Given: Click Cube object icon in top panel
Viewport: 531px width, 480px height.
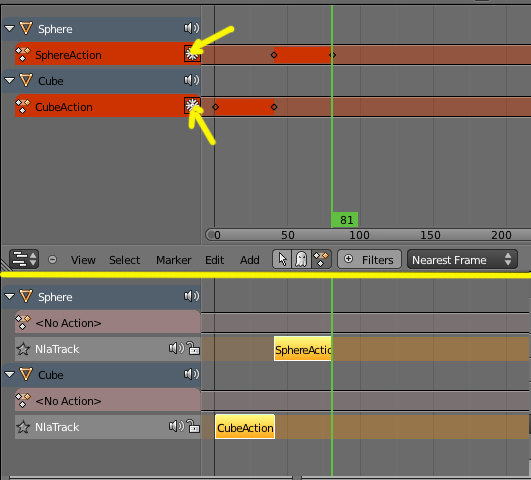Looking at the screenshot, I should coord(26,81).
